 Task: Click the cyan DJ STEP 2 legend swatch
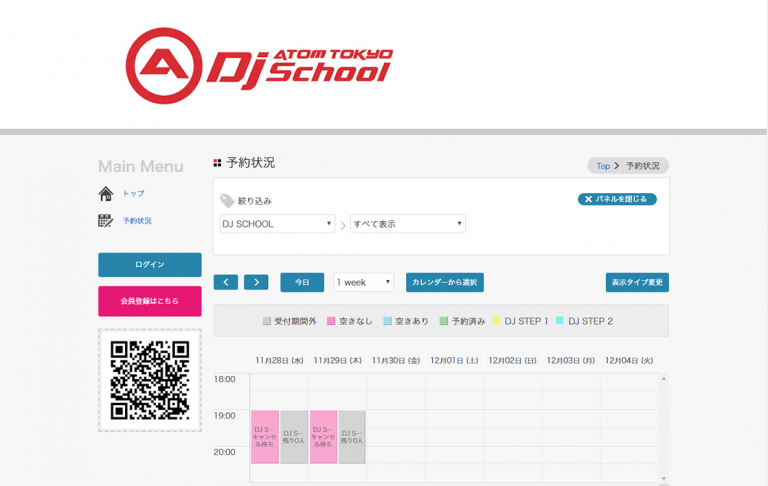[560, 320]
